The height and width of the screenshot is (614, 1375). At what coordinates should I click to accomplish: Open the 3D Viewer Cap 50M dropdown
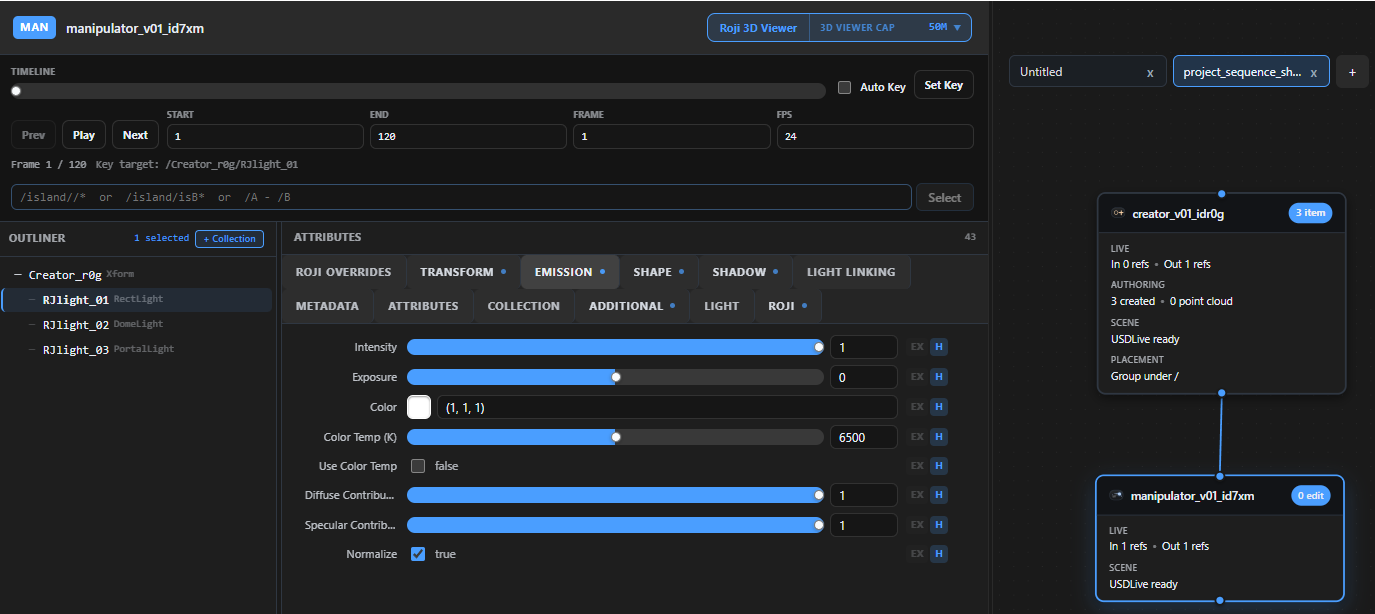click(x=890, y=28)
